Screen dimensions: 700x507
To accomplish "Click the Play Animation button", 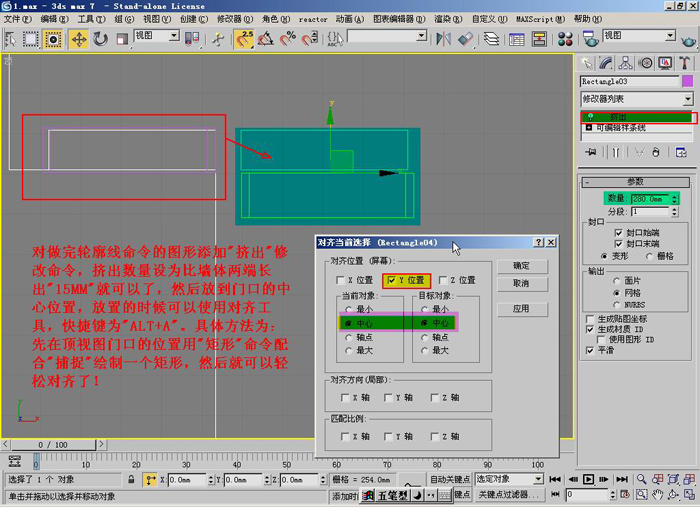I will click(588, 479).
